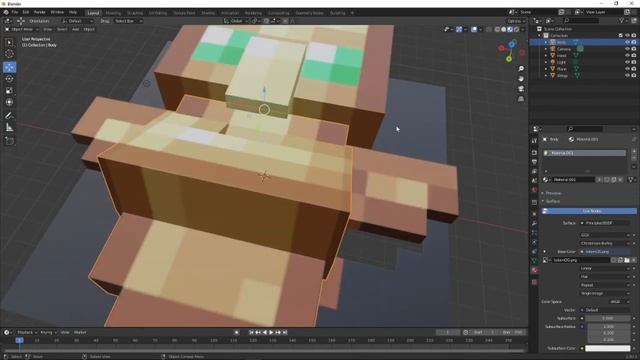Toggle Body object visibility eye in outliner
Image resolution: width=640 pixels, height=360 pixels.
coord(627,42)
